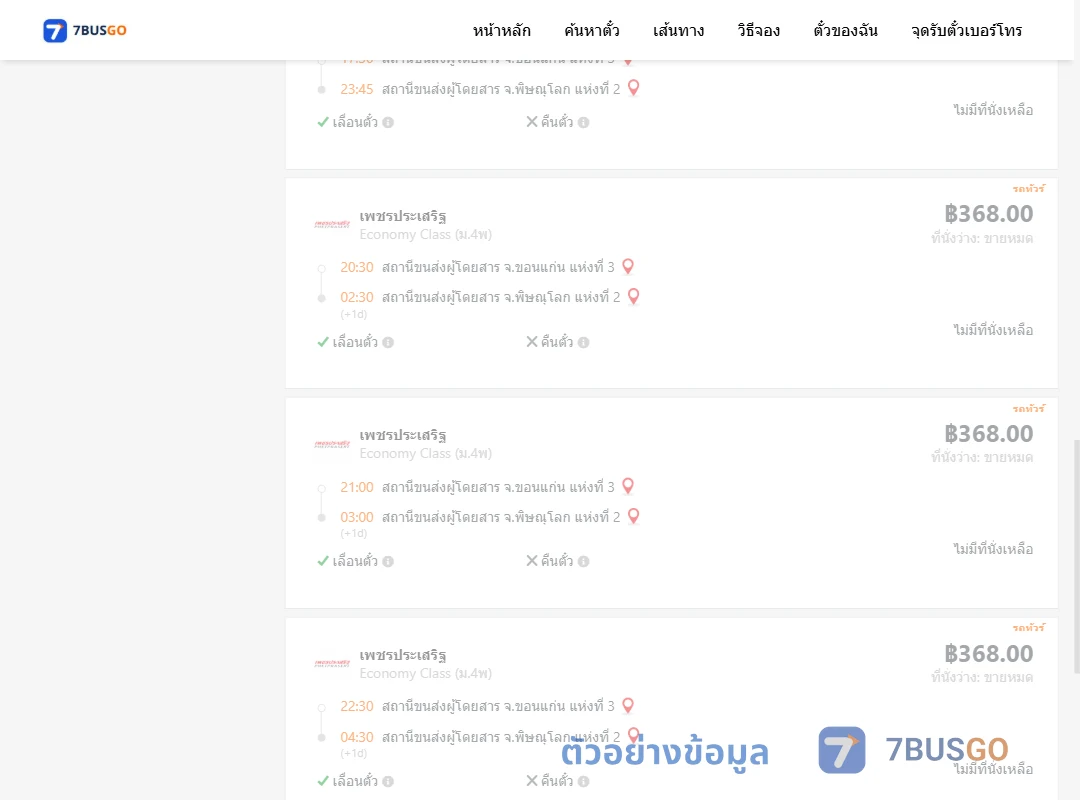Click info icon next to เลื่อนตั๋ว in 20:30 card

(x=388, y=342)
